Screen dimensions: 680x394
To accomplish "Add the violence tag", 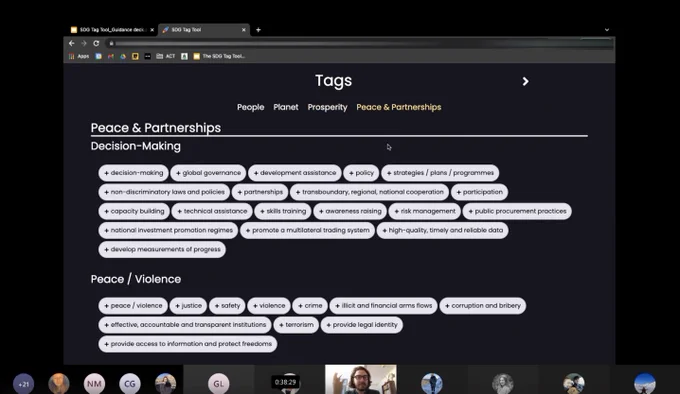I will (269, 306).
